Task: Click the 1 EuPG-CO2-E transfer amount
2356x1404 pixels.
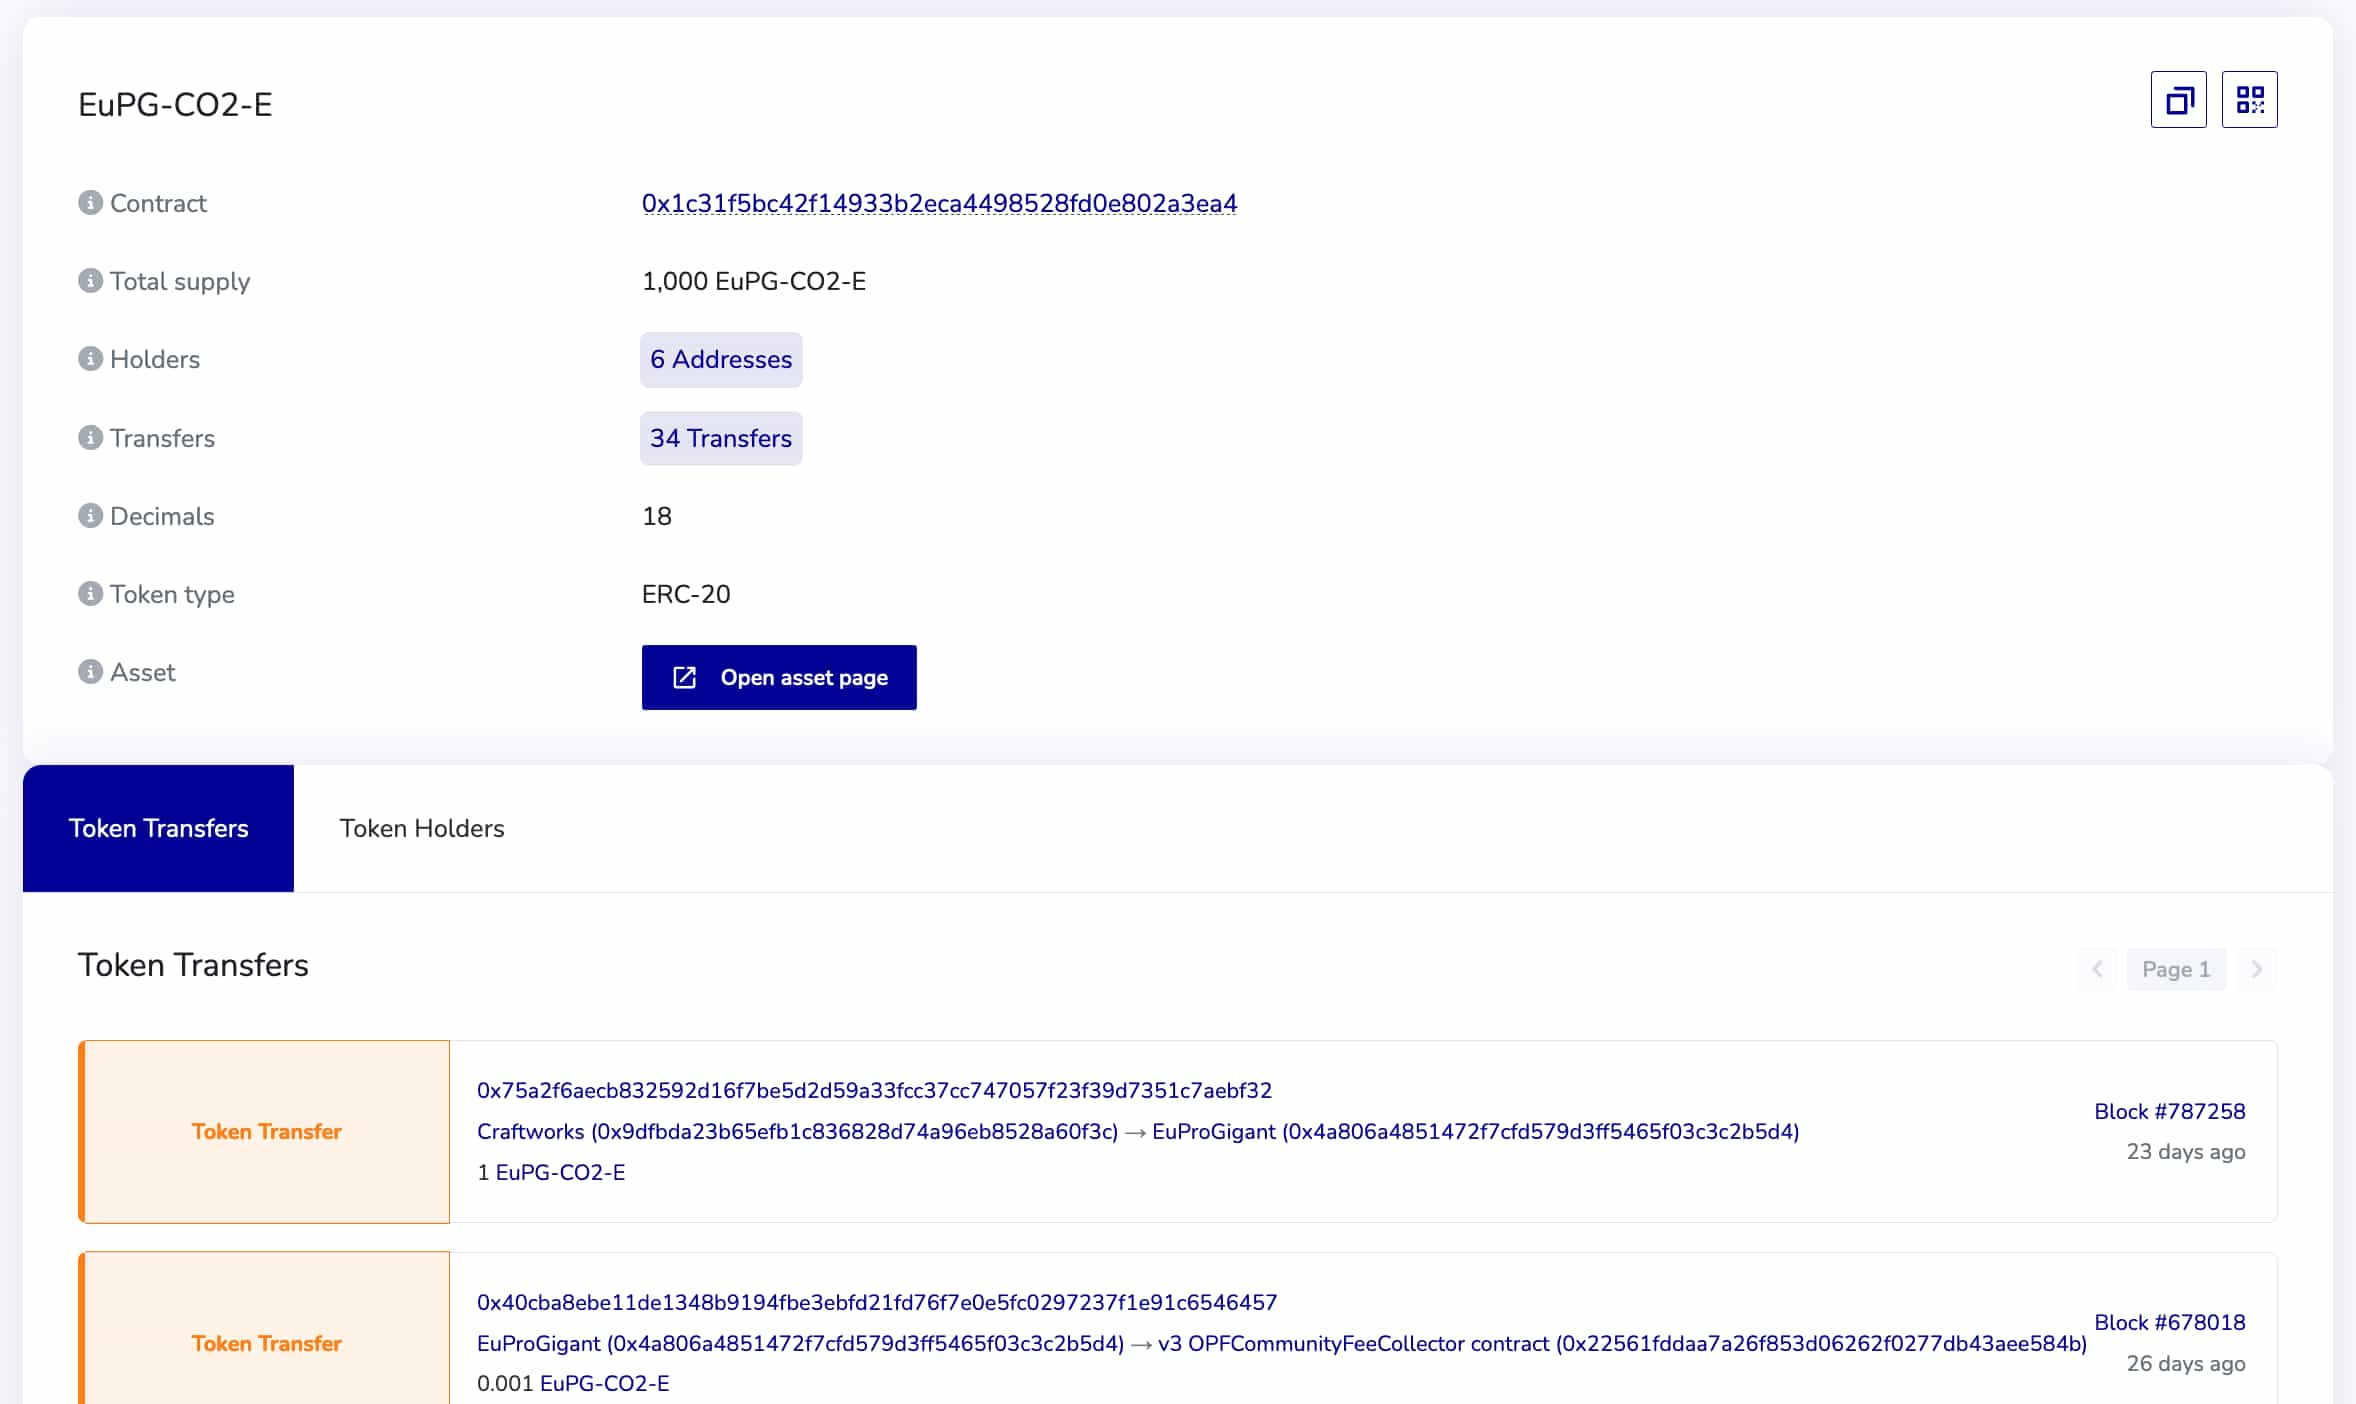Action: [551, 1172]
